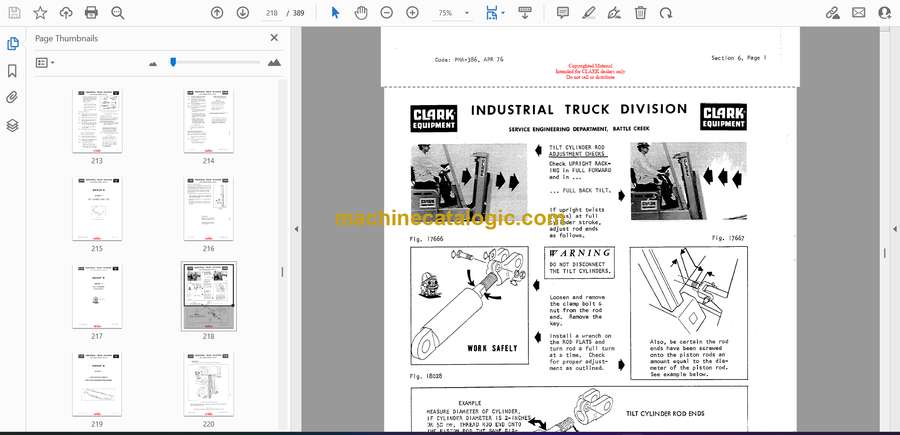Open the thumbnail options menu dropdown

click(x=45, y=63)
